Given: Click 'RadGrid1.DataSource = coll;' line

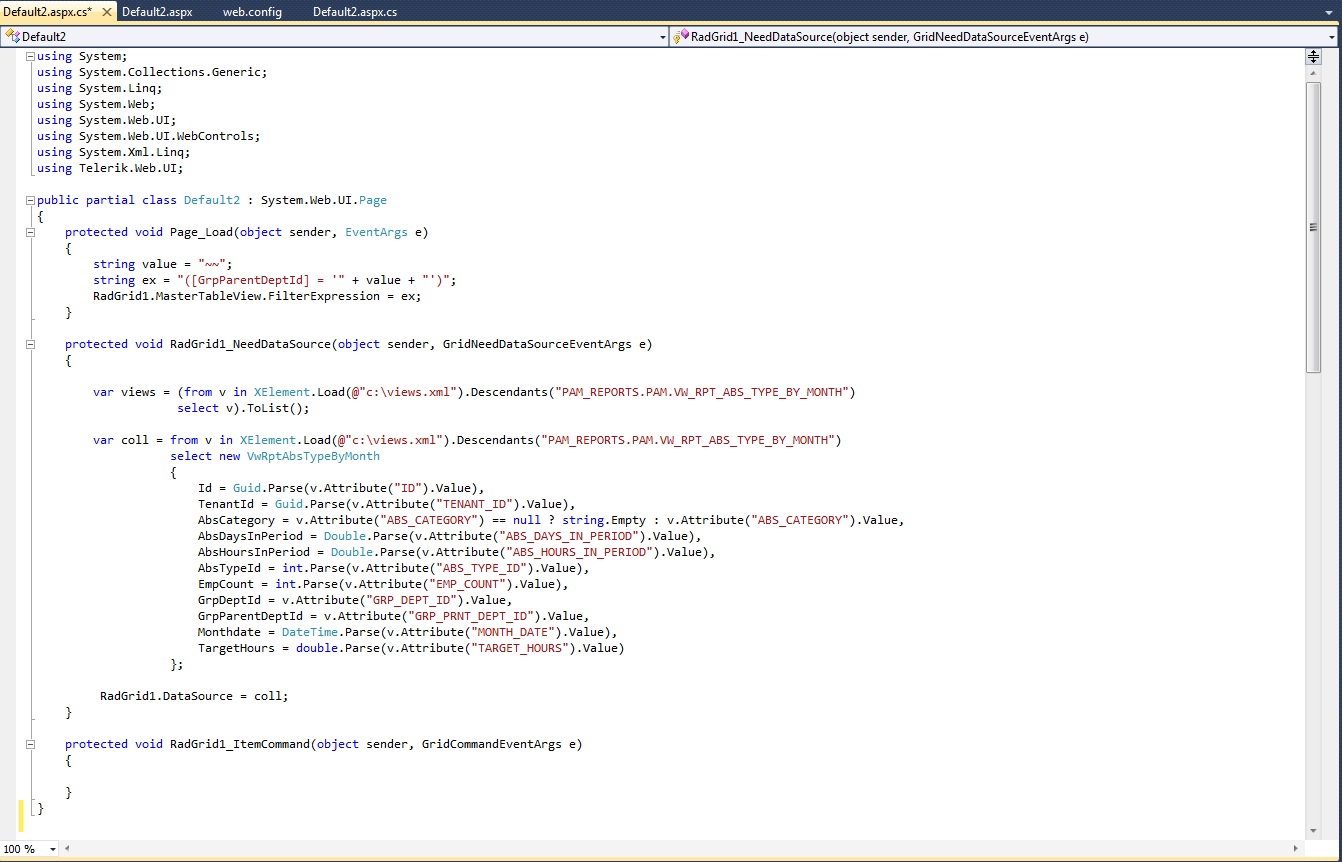Looking at the screenshot, I should pos(194,696).
